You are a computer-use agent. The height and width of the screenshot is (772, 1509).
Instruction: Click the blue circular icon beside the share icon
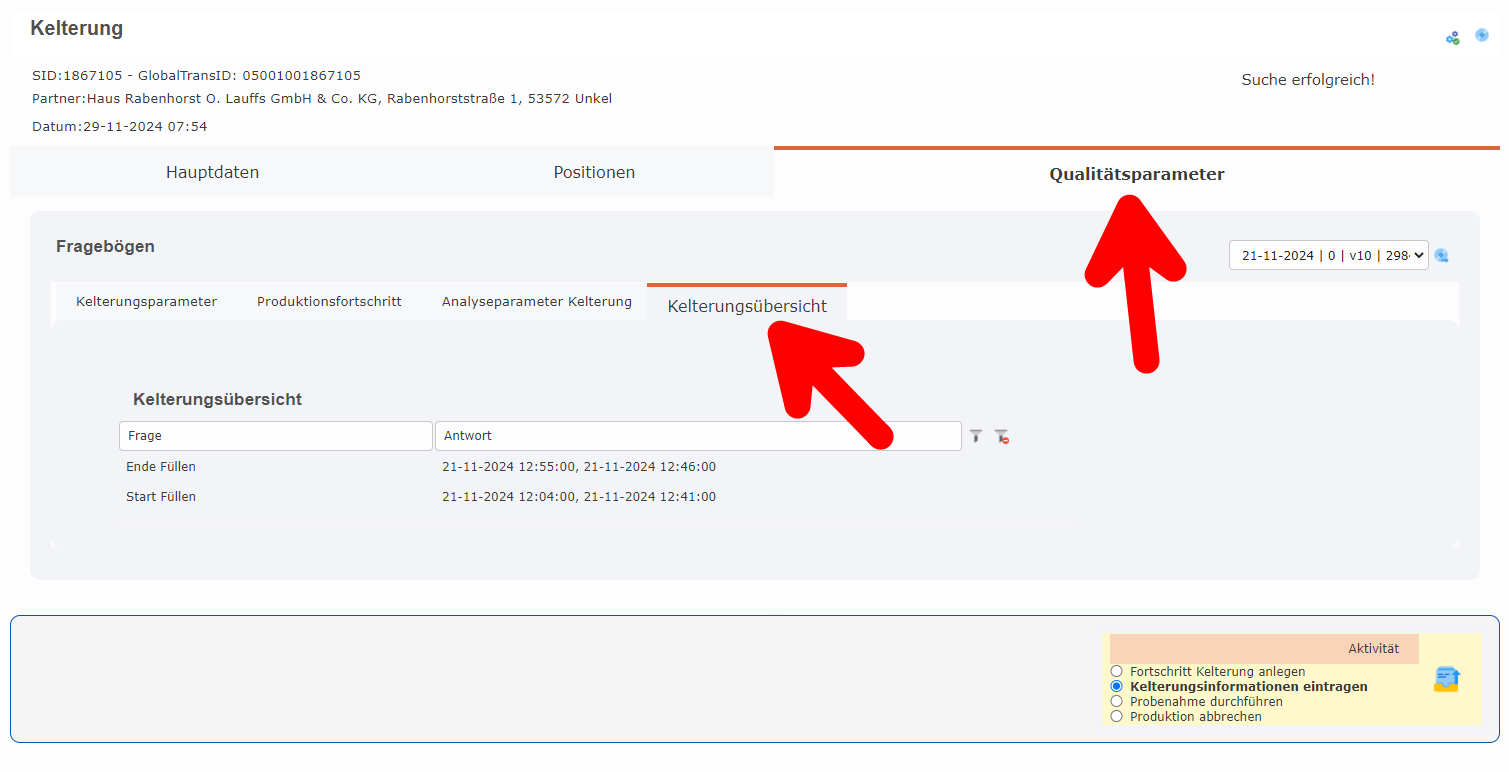tap(1481, 35)
